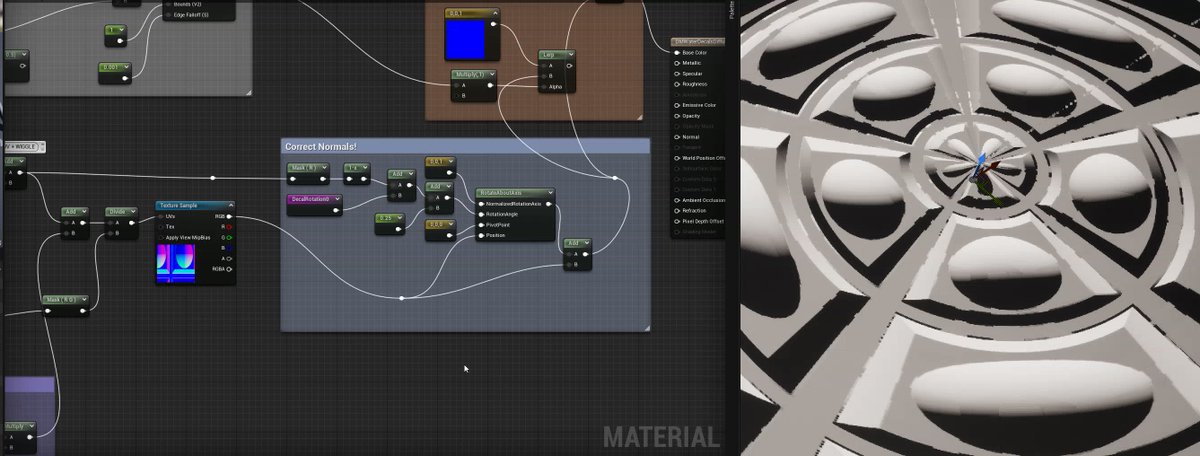Click the Normal input pin on material output
Screen dimensions: 1200x456
click(677, 137)
